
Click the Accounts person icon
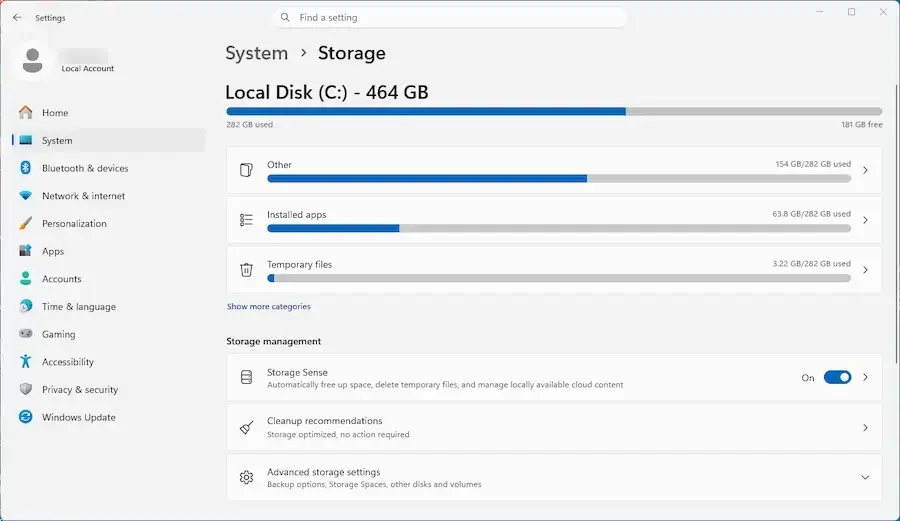click(25, 278)
